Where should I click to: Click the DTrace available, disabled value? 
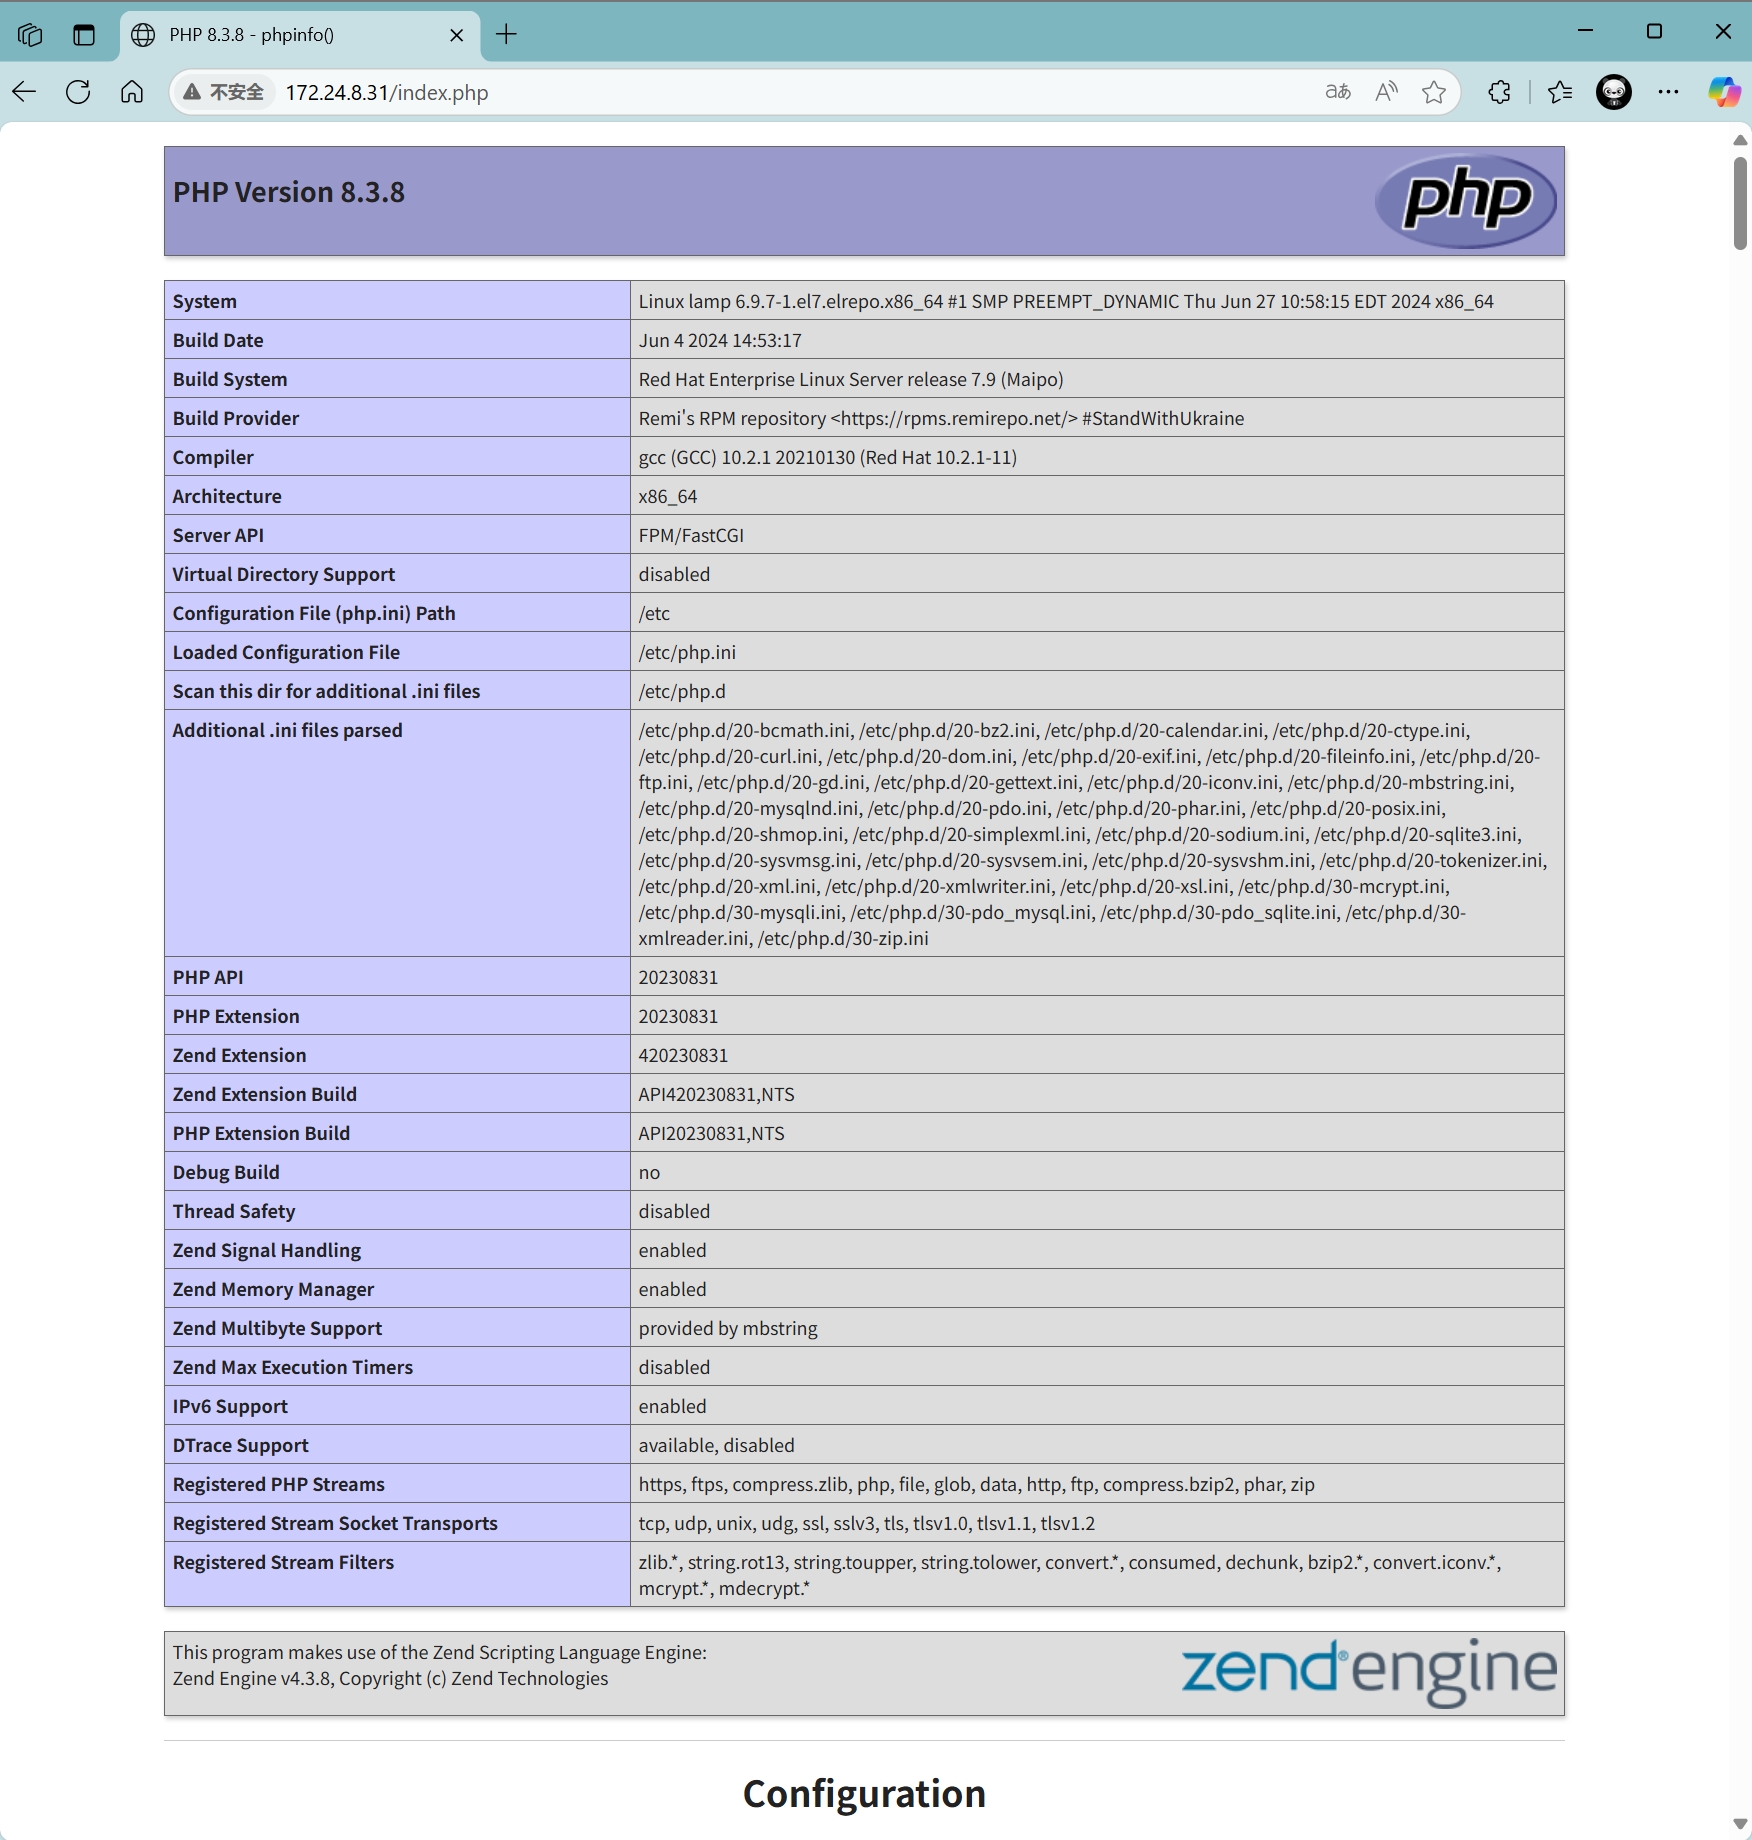click(716, 1445)
